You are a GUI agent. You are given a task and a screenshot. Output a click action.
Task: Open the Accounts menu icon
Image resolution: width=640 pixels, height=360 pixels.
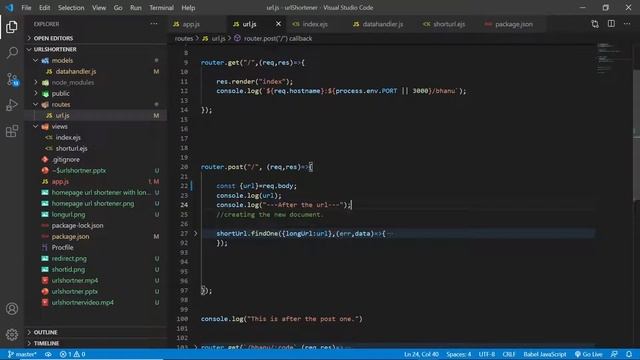[x=12, y=309]
